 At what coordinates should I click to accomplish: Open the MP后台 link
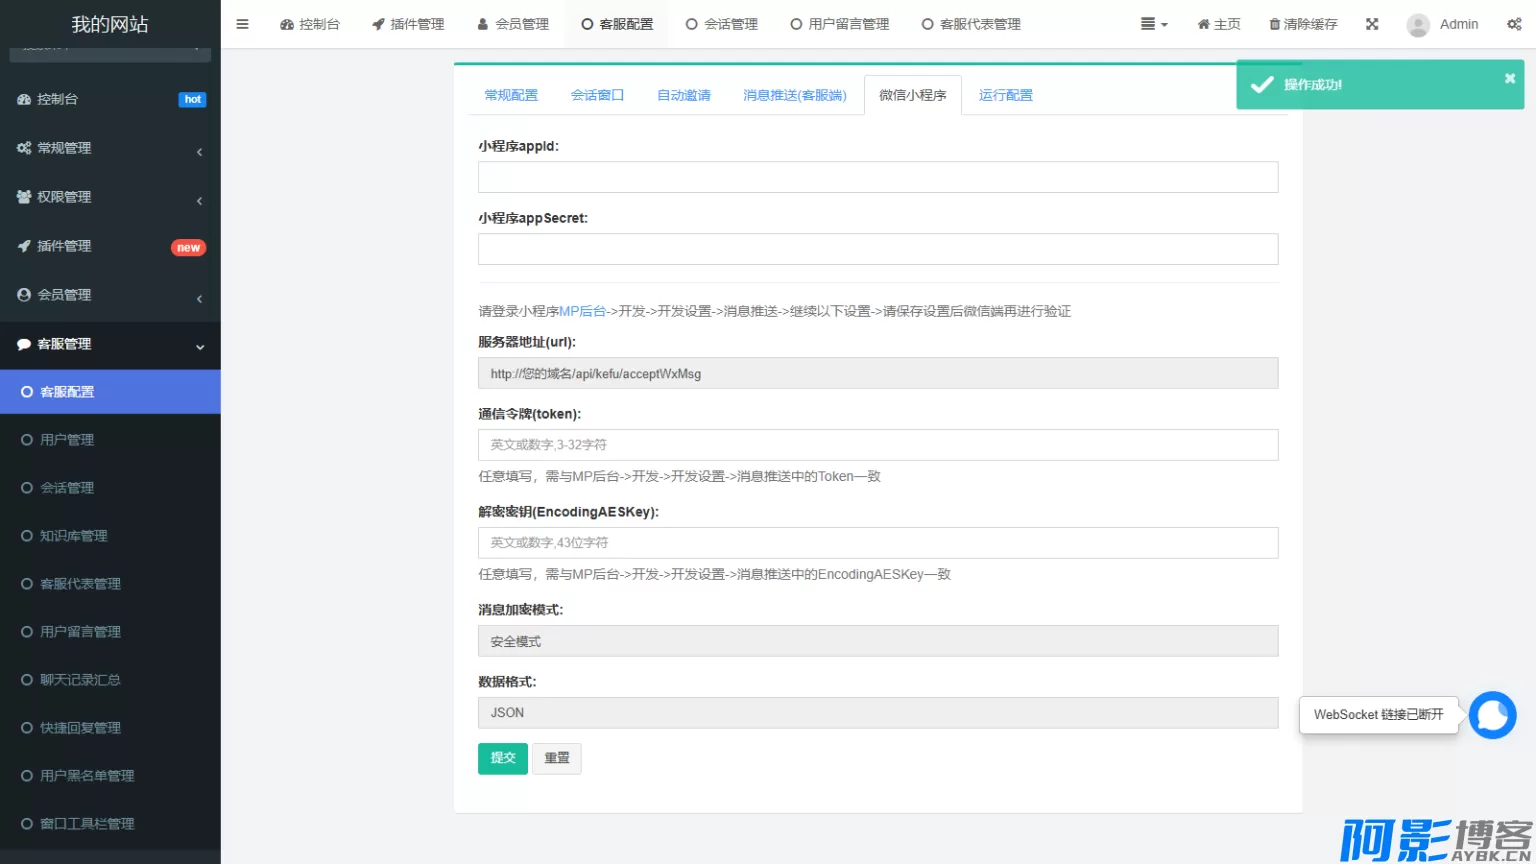click(x=582, y=311)
